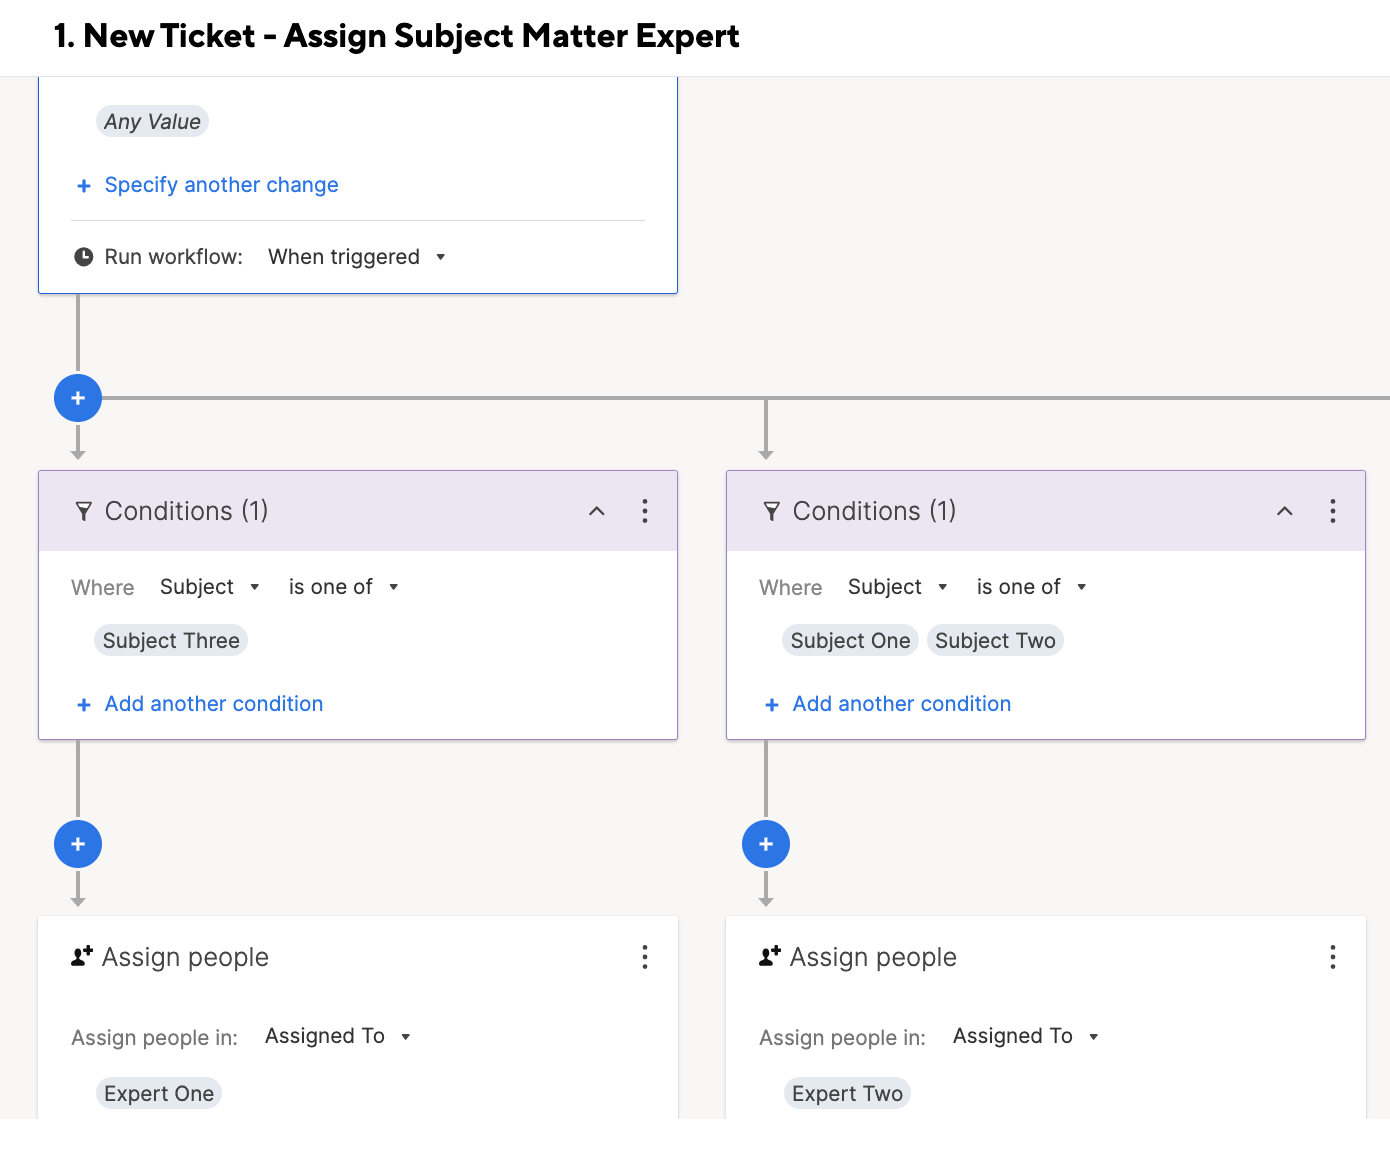Screen dimensions: 1390x1158
Task: Select the Subject Two value chip
Action: [x=995, y=641]
